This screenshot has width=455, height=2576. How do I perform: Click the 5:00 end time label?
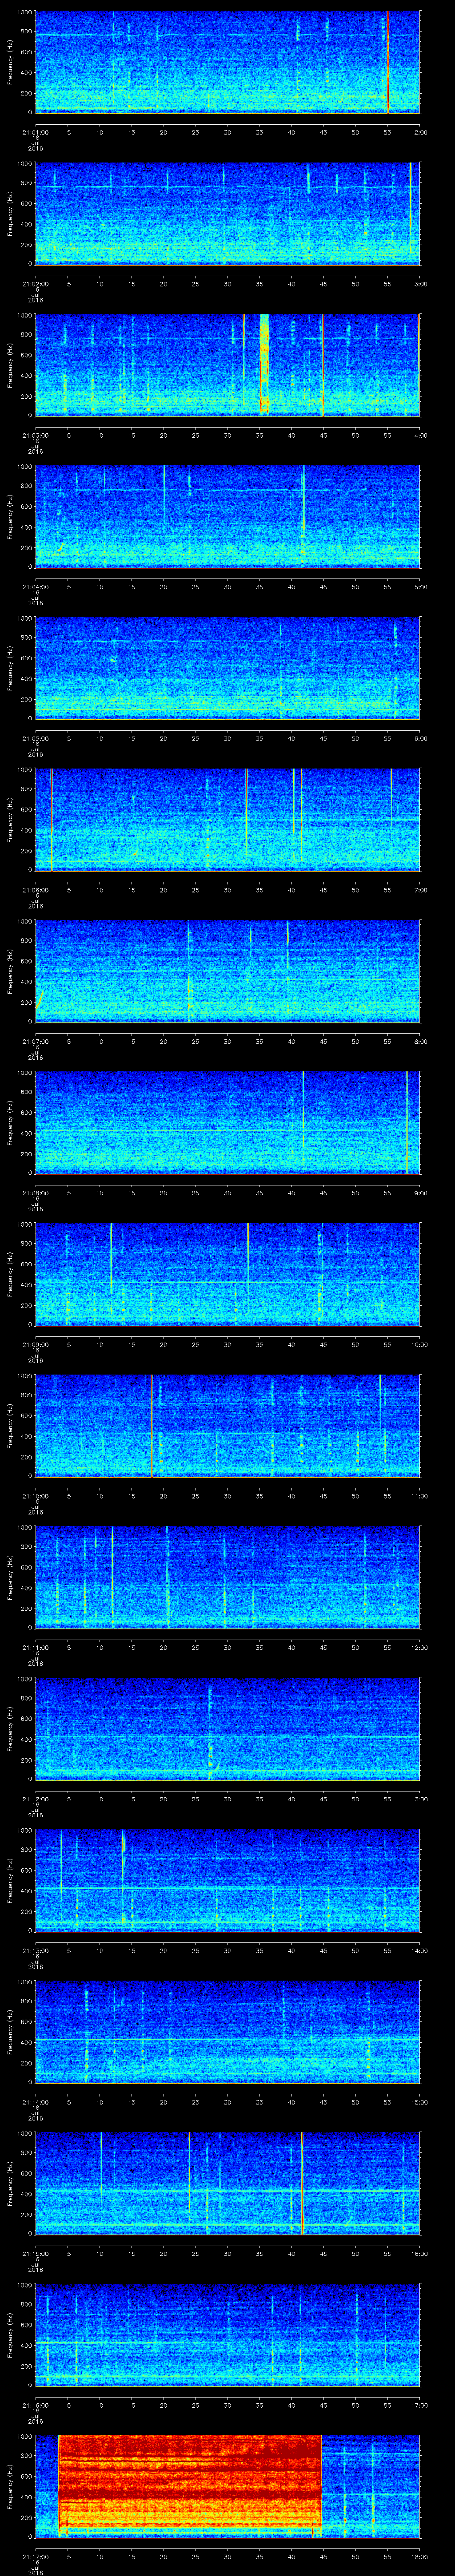point(420,587)
